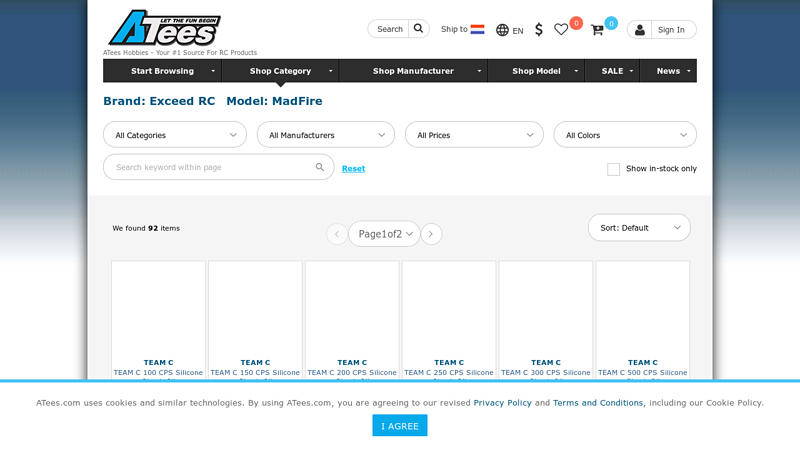Click the header Search field

click(390, 29)
